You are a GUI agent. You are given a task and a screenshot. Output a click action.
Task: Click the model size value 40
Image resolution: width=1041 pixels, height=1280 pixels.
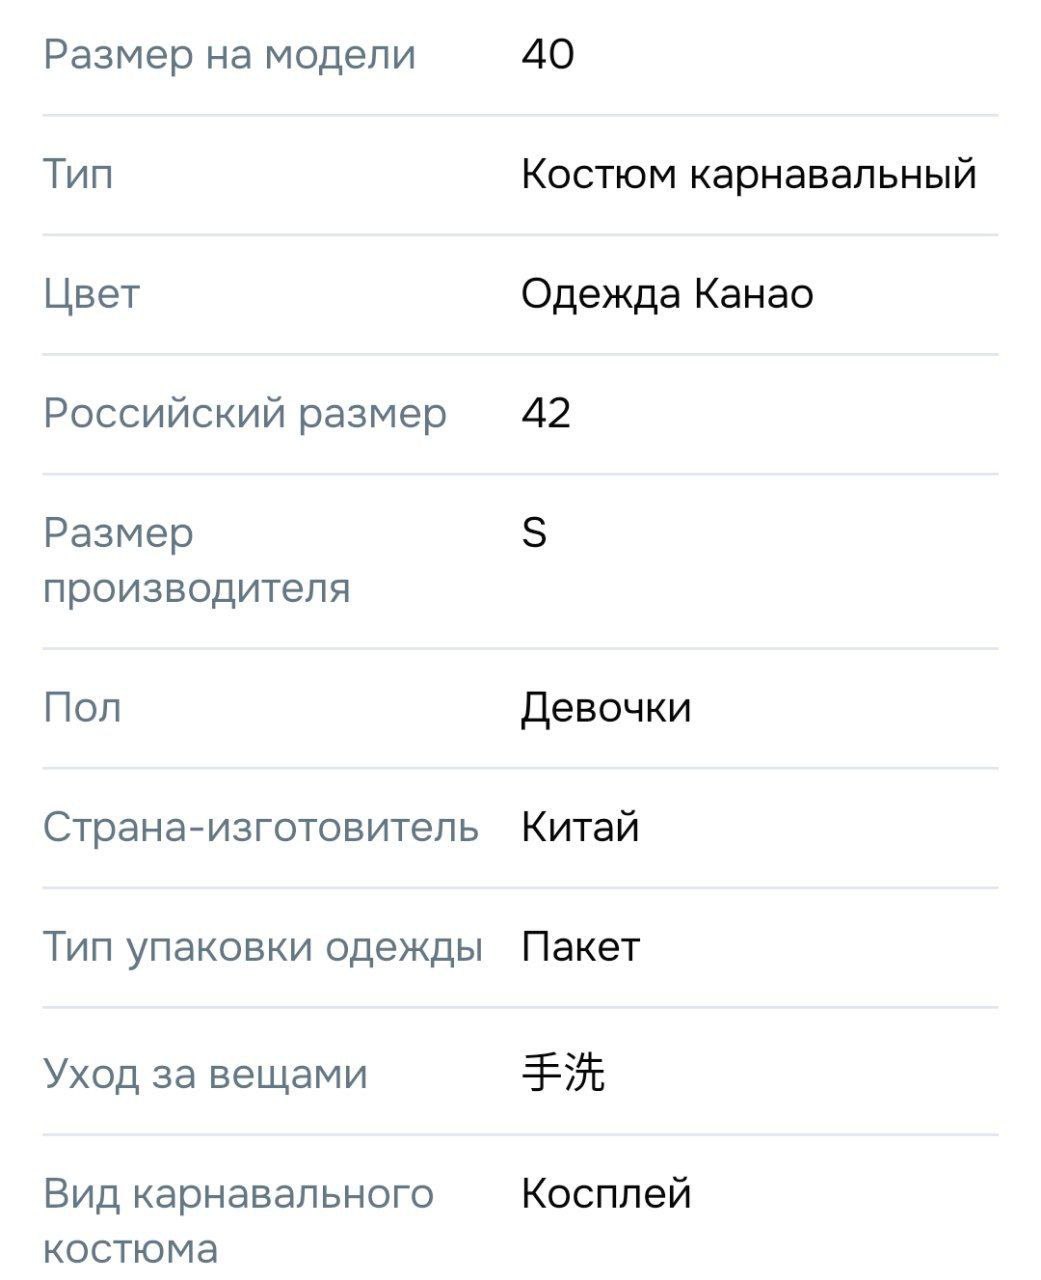[547, 54]
